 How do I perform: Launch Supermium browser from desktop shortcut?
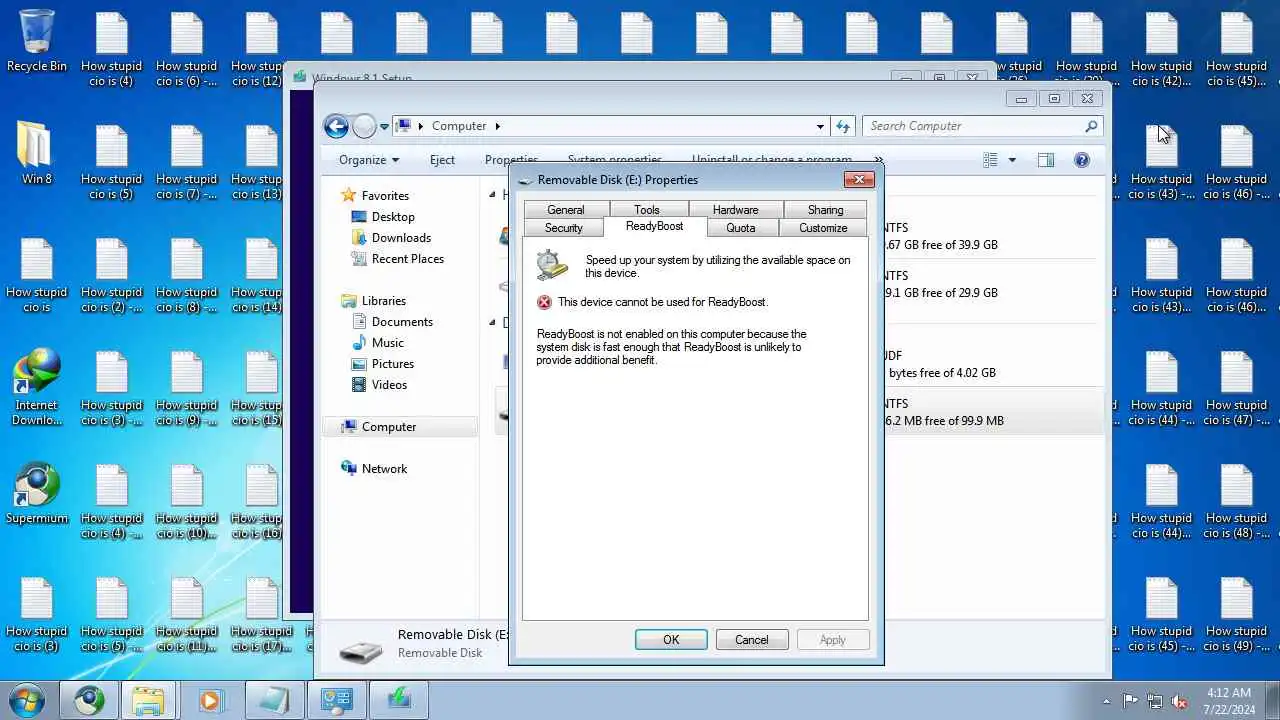pos(37,493)
